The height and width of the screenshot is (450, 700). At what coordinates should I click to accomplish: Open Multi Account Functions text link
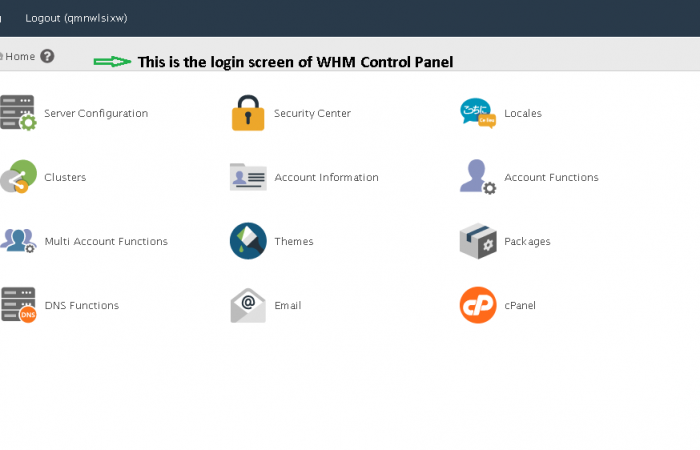click(106, 241)
